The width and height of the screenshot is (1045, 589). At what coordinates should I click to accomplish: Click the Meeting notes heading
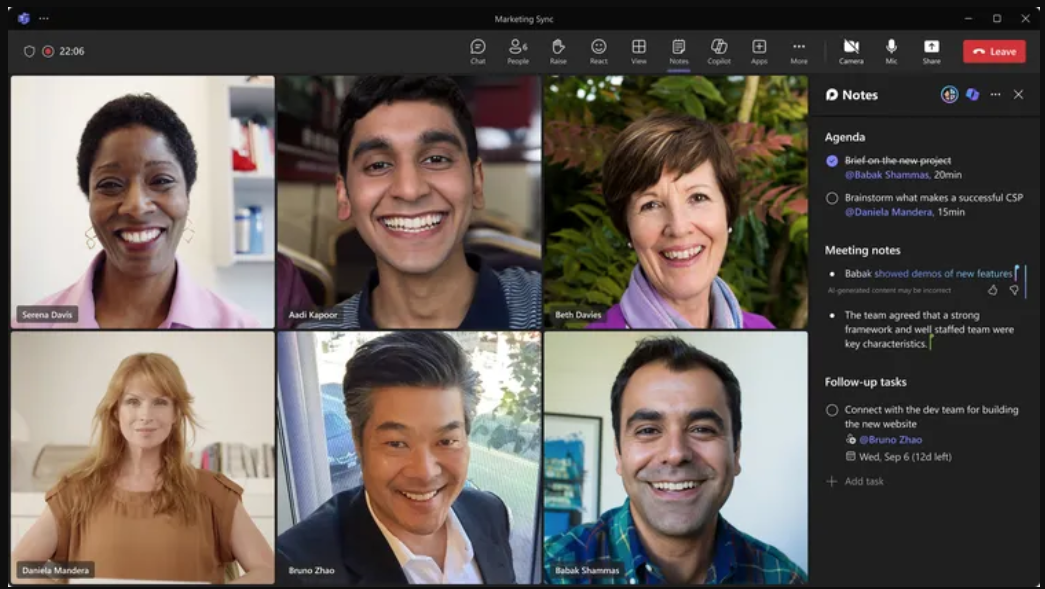pyautogui.click(x=862, y=250)
